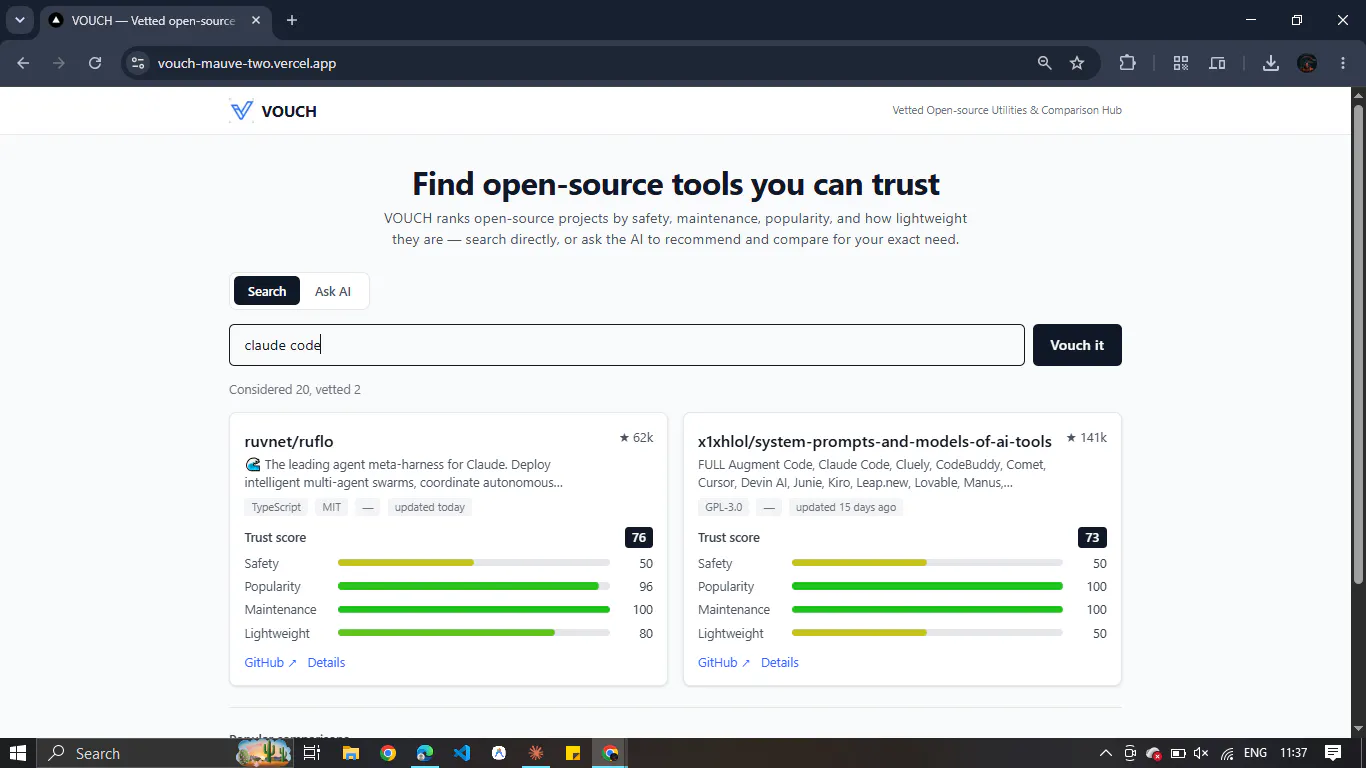Expand the tab search chevron
The image size is (1366, 768).
[x=19, y=20]
